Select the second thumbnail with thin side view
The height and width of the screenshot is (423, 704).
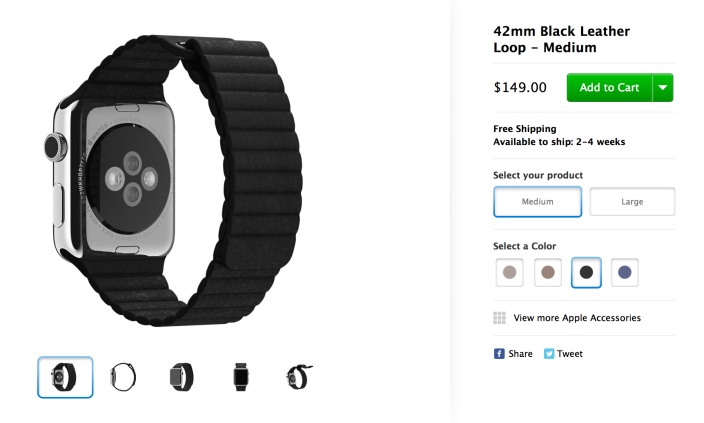[123, 377]
